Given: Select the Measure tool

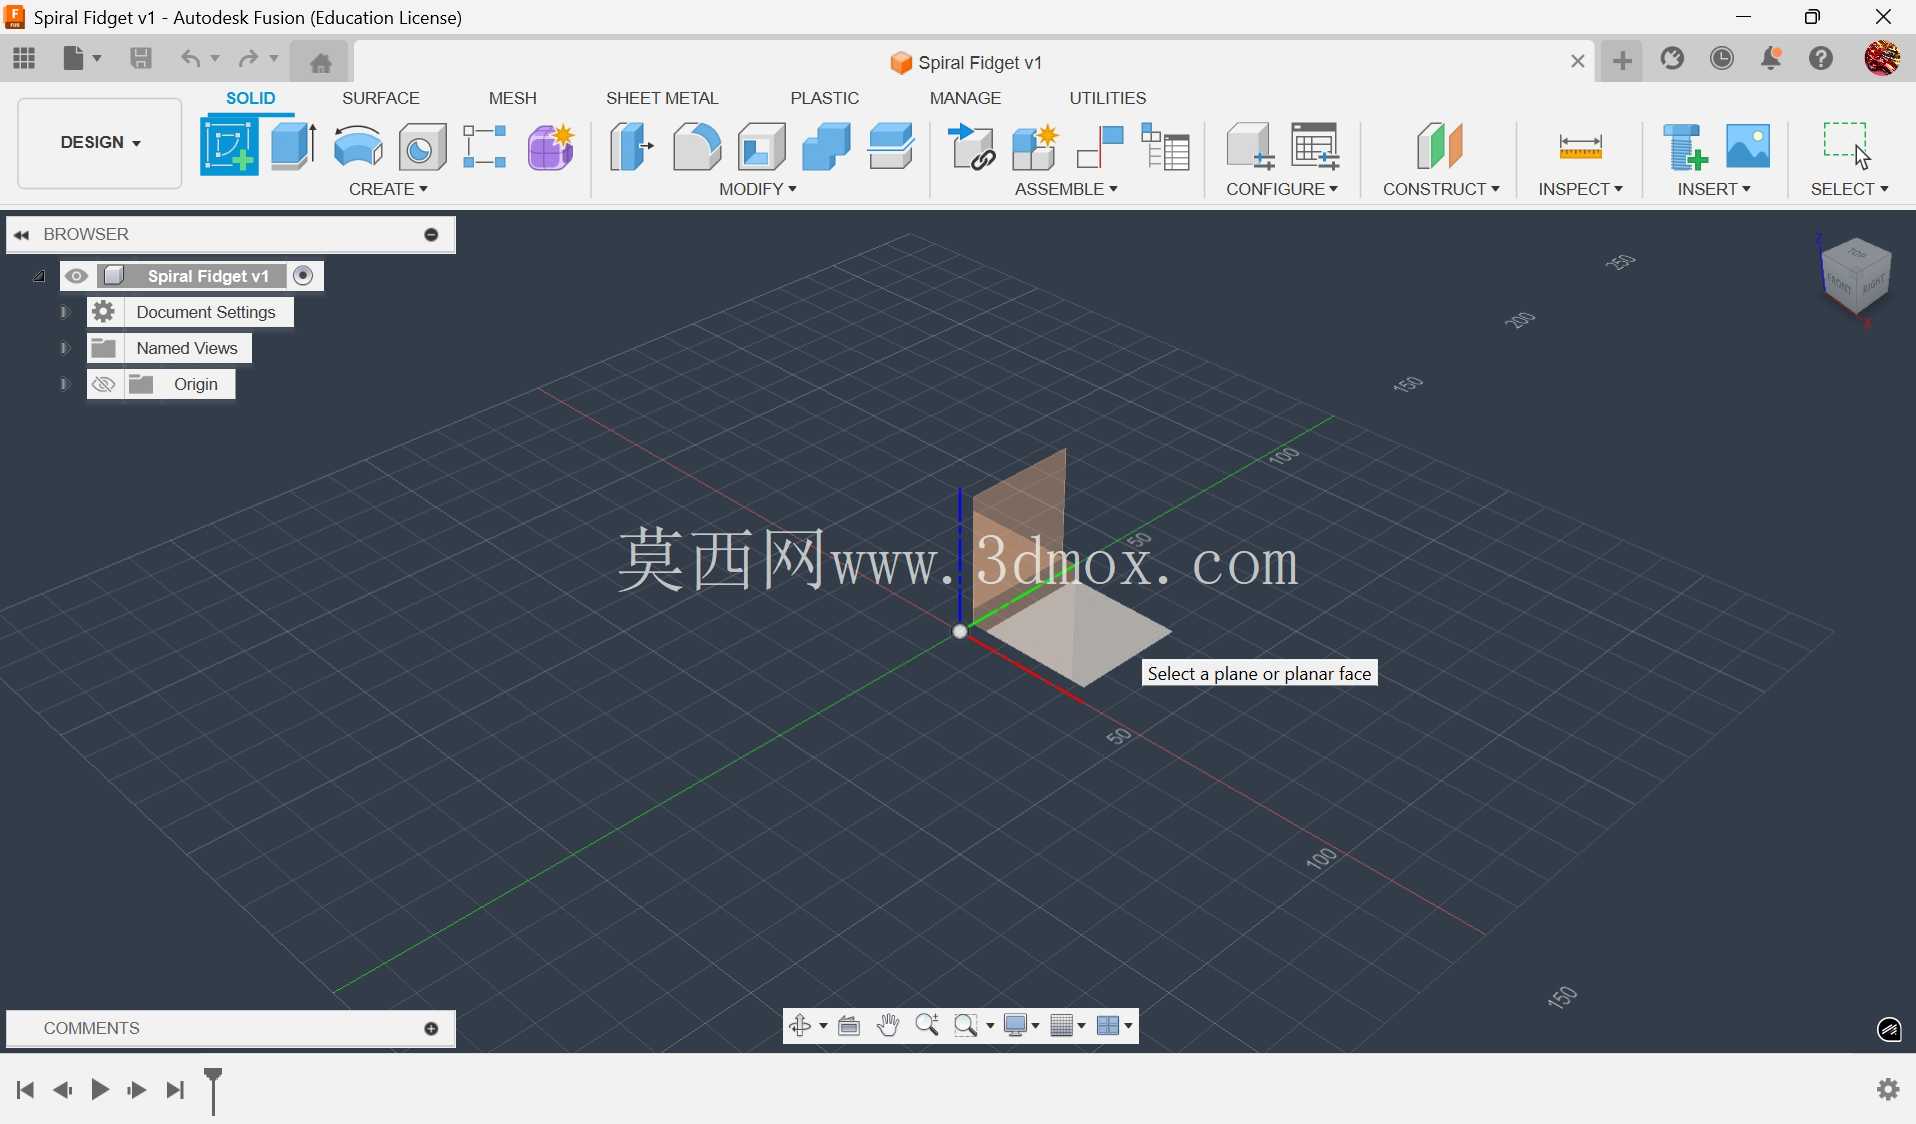Looking at the screenshot, I should point(1581,148).
